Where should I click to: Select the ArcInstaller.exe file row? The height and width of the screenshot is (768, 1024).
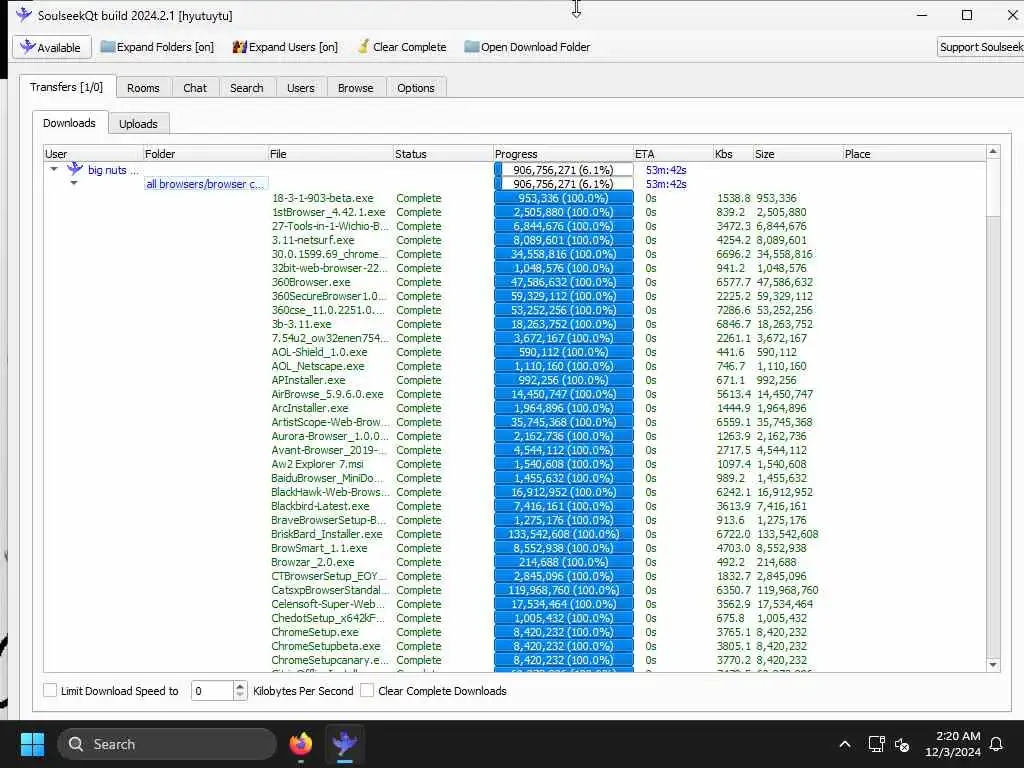point(515,408)
